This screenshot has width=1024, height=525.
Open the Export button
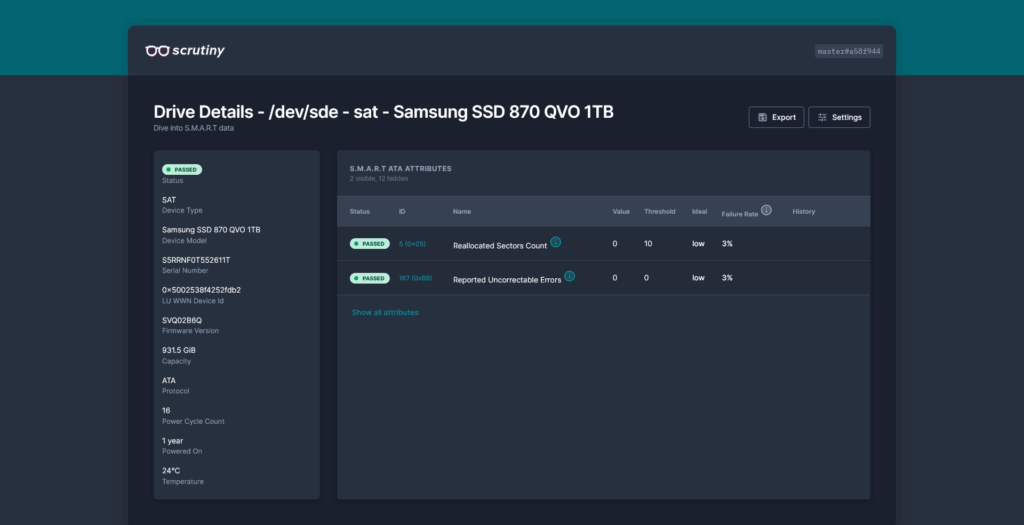776,118
